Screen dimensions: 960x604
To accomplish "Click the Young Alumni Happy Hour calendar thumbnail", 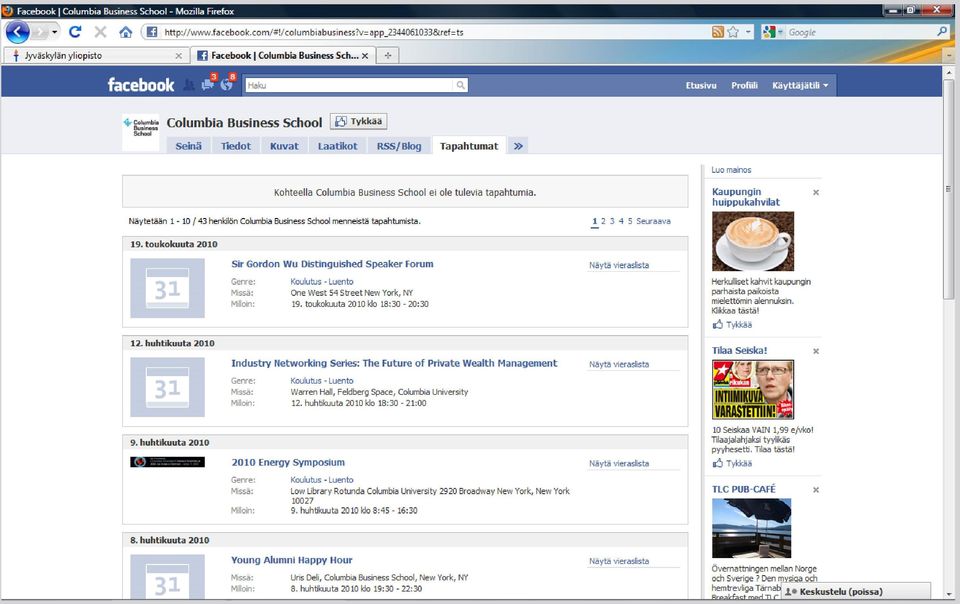I will coord(167,576).
